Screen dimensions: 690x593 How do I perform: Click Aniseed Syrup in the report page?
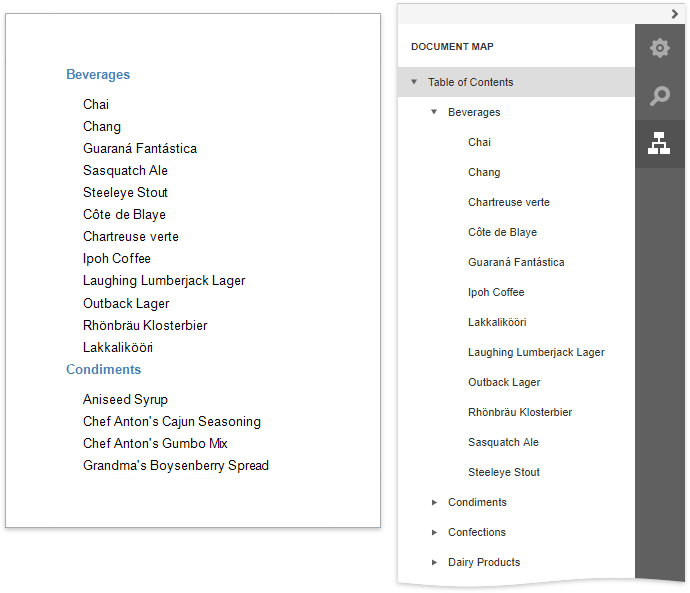click(x=125, y=399)
